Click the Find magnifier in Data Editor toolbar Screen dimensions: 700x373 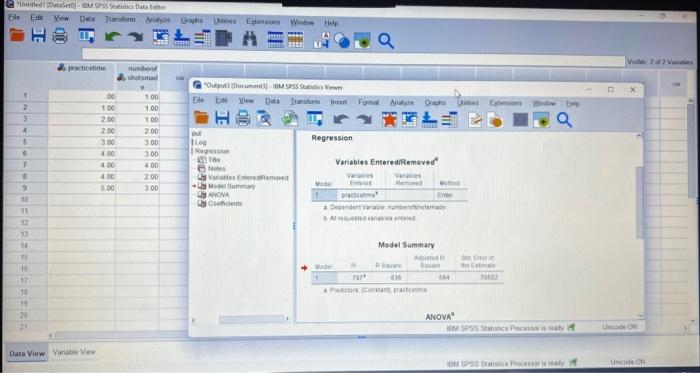pyautogui.click(x=386, y=41)
